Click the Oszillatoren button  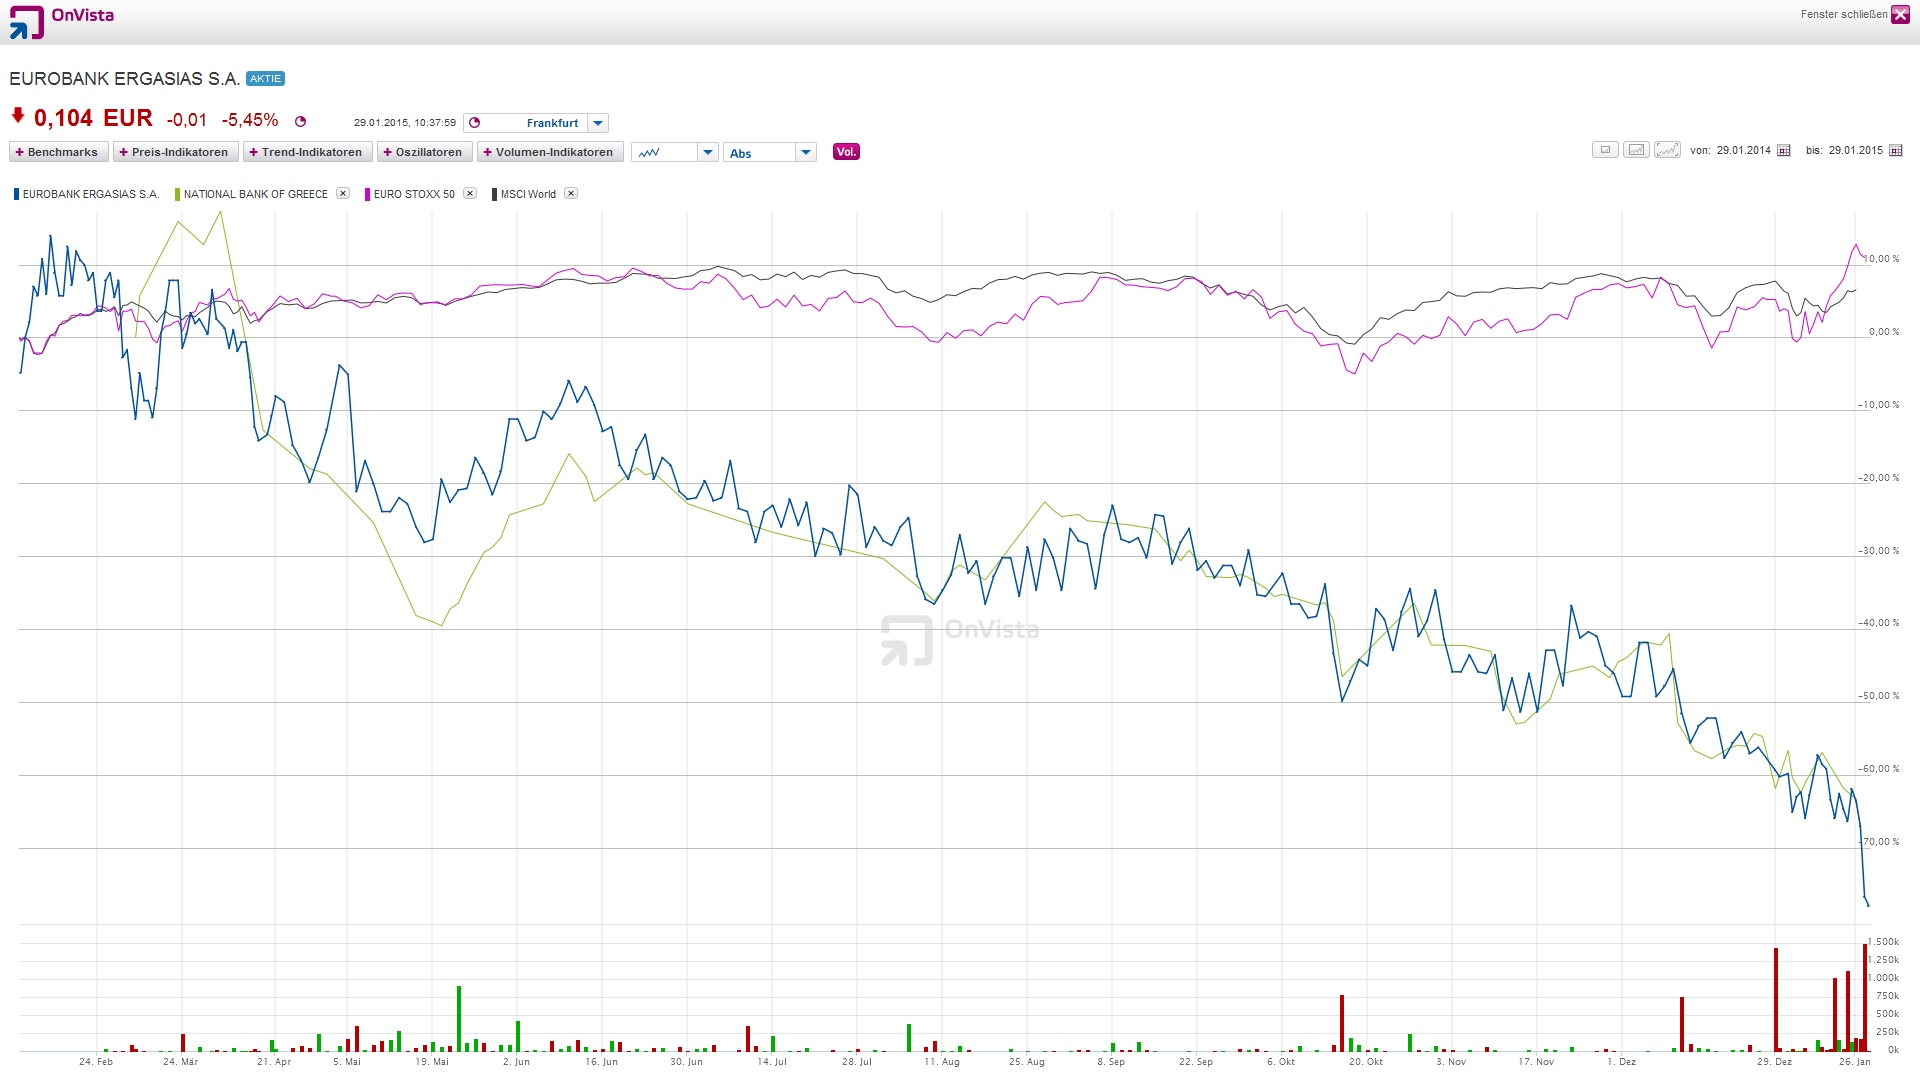coord(423,152)
